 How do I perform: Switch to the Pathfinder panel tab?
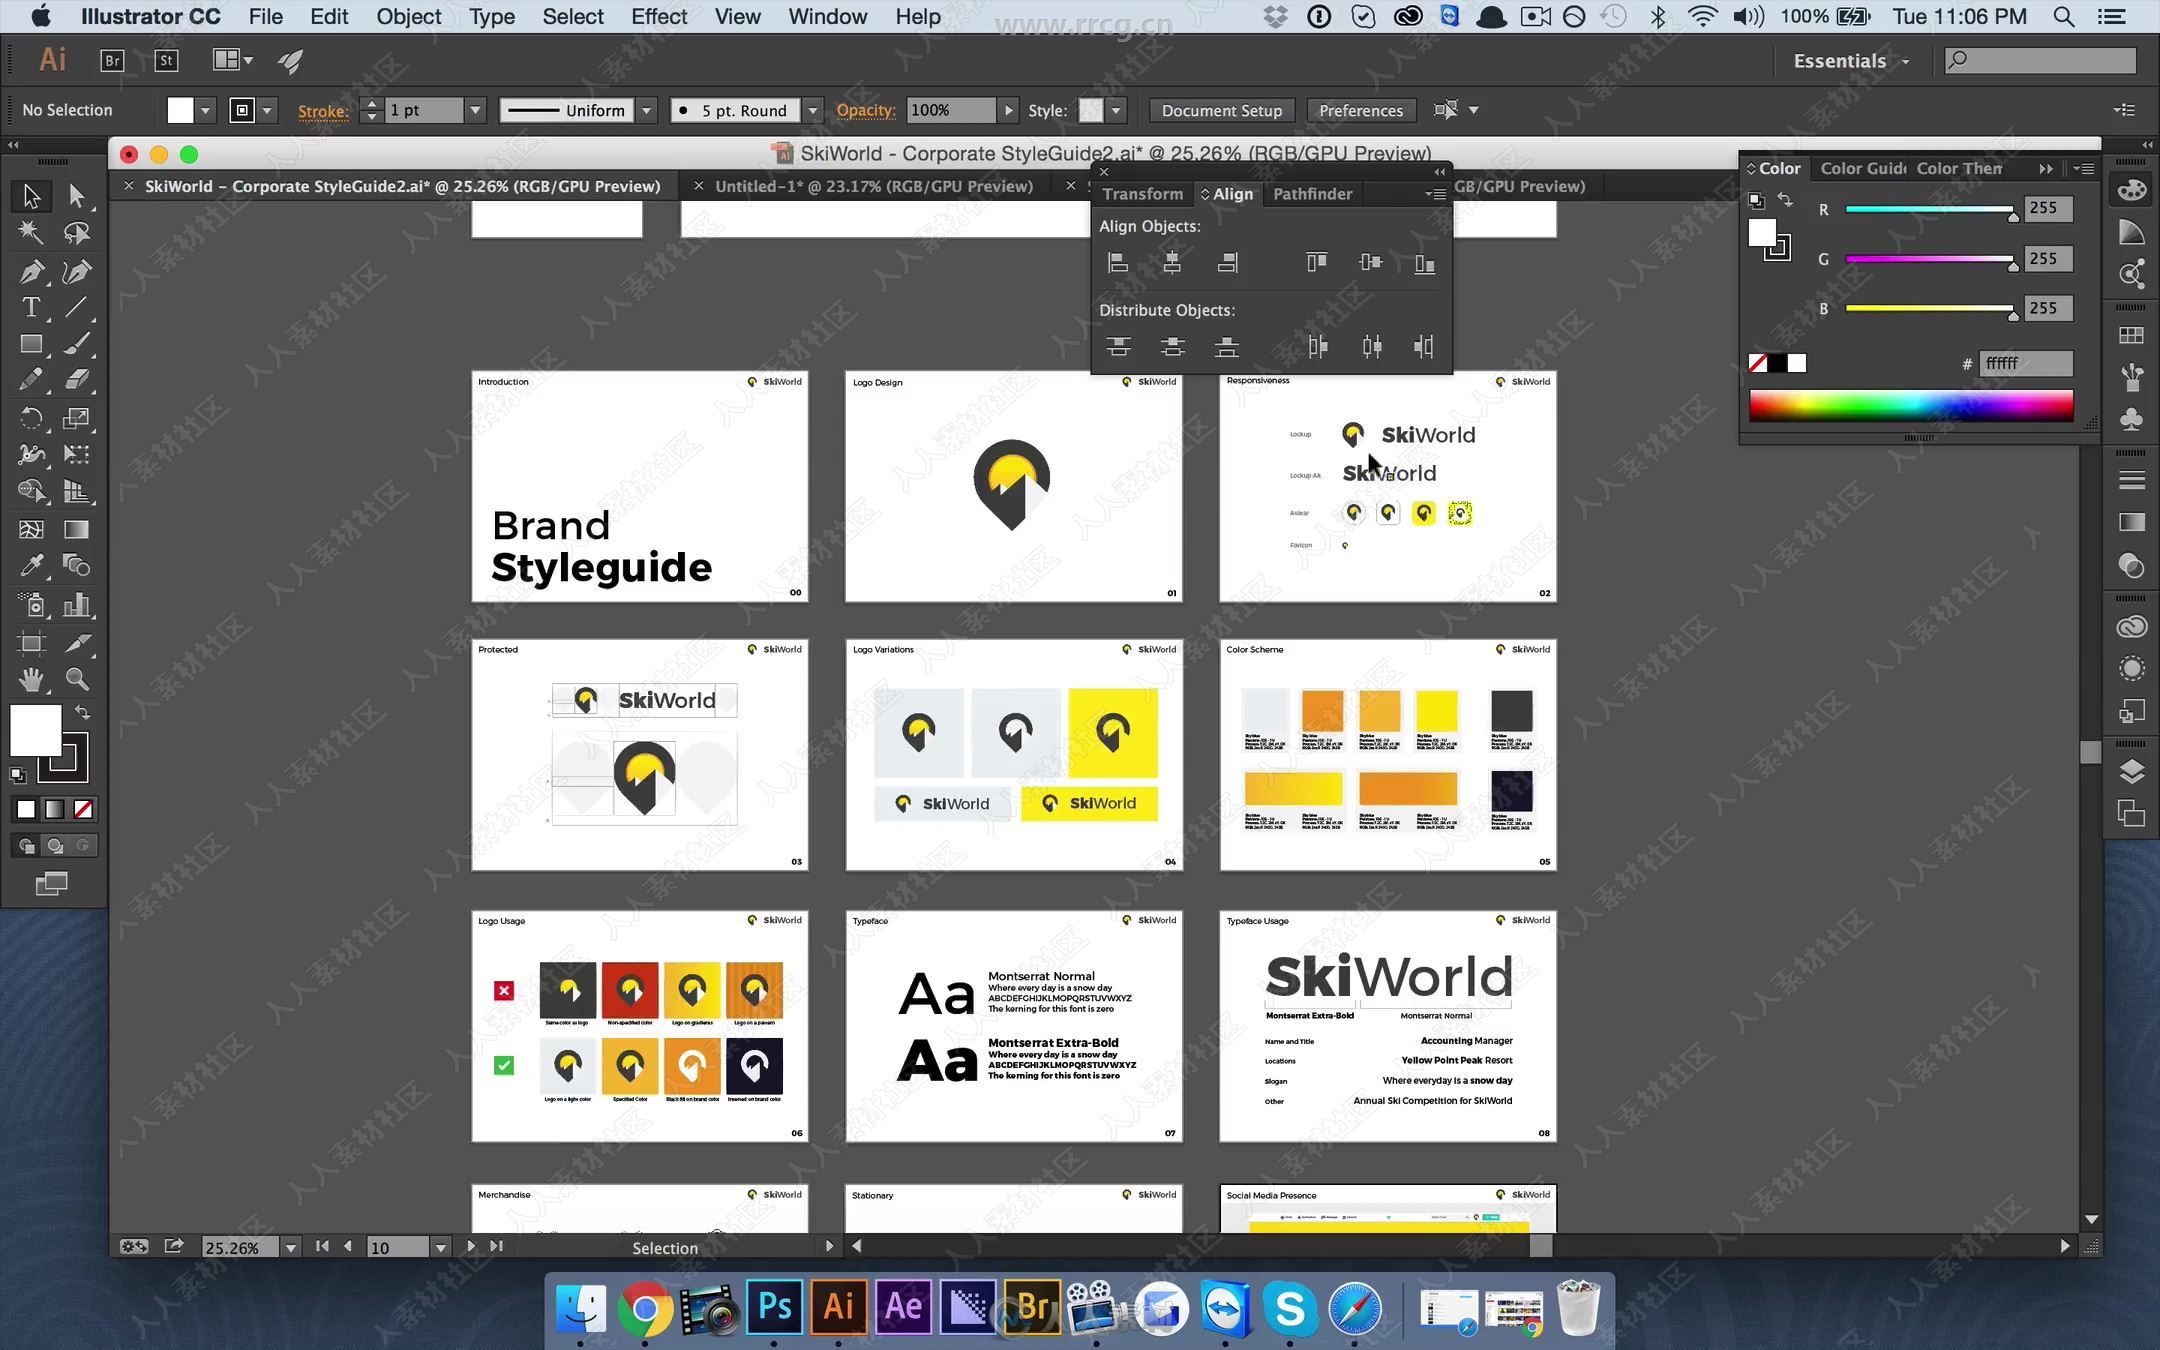coord(1311,193)
